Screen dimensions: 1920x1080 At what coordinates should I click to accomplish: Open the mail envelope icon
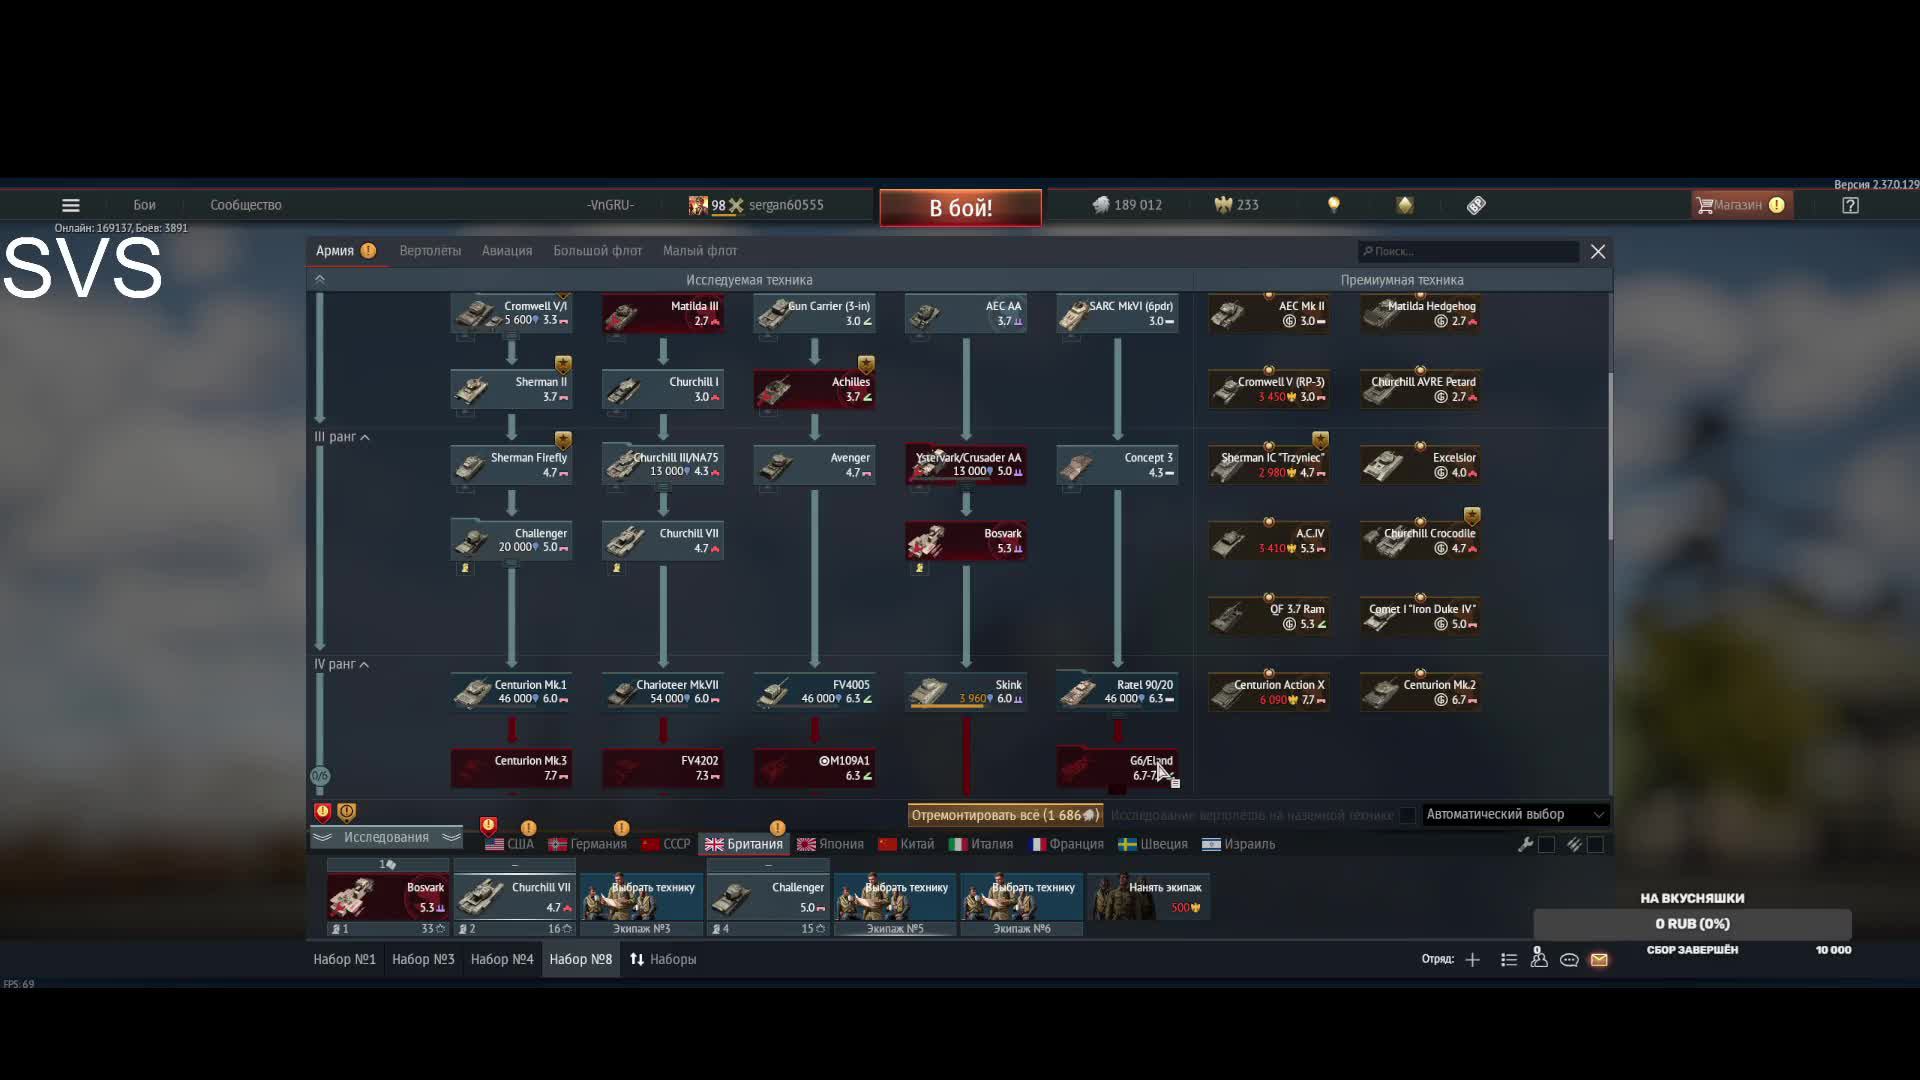click(x=1599, y=960)
